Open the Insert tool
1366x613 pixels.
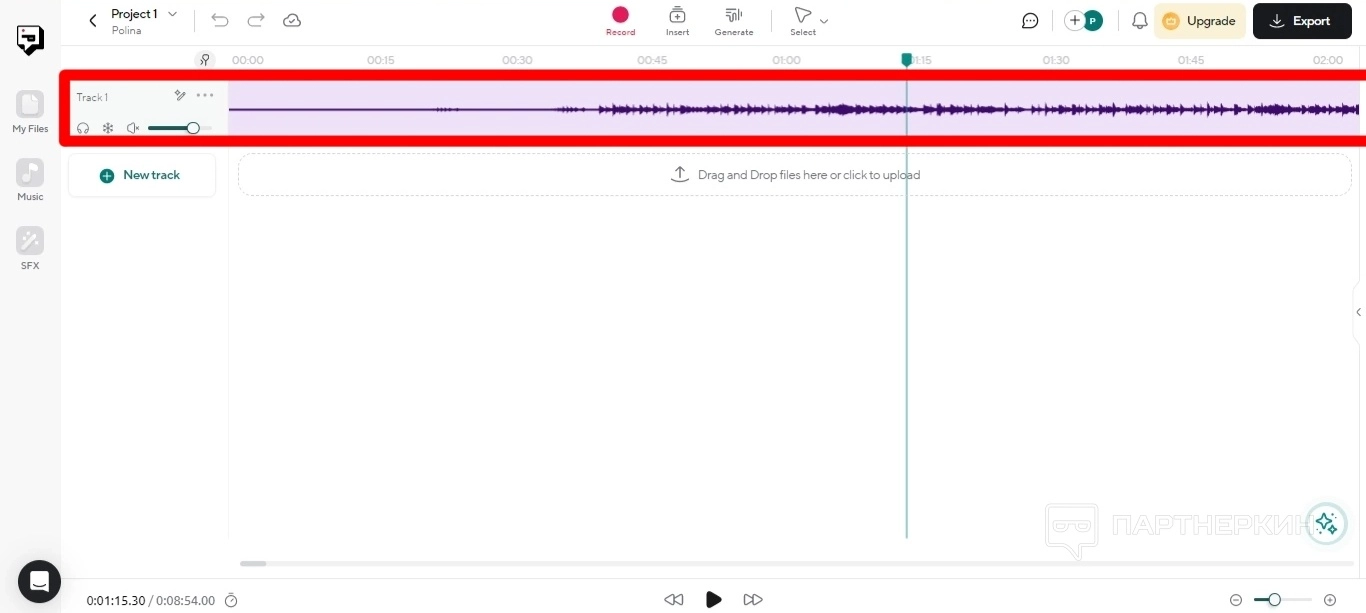(x=677, y=21)
